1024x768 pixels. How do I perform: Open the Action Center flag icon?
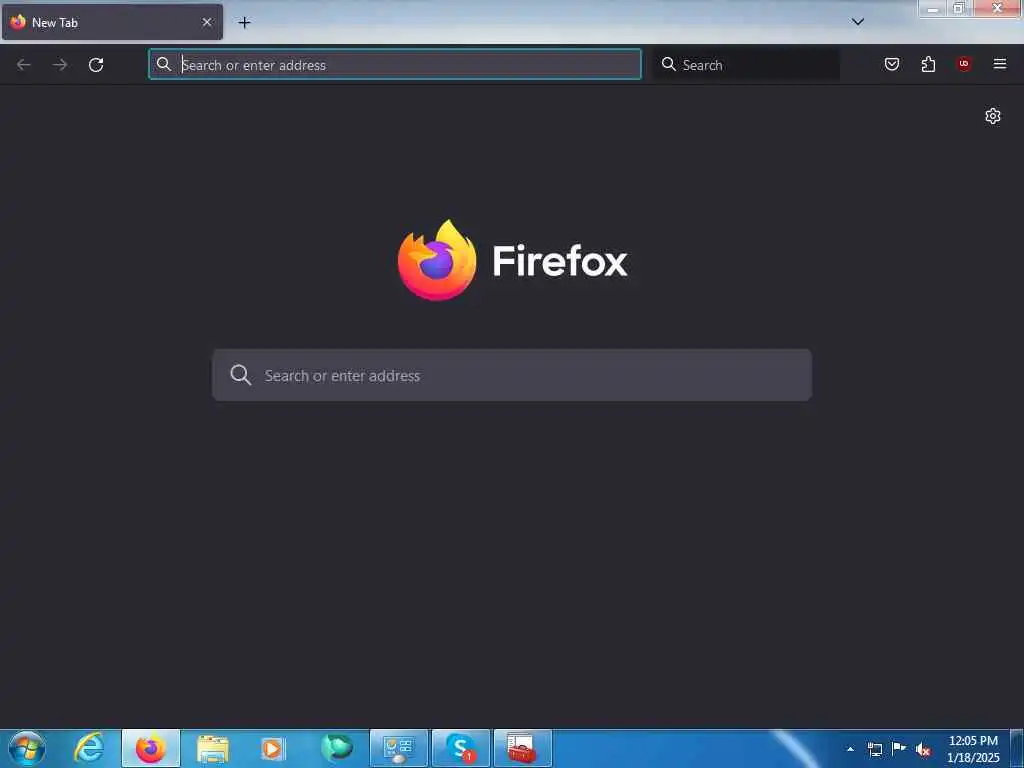899,749
